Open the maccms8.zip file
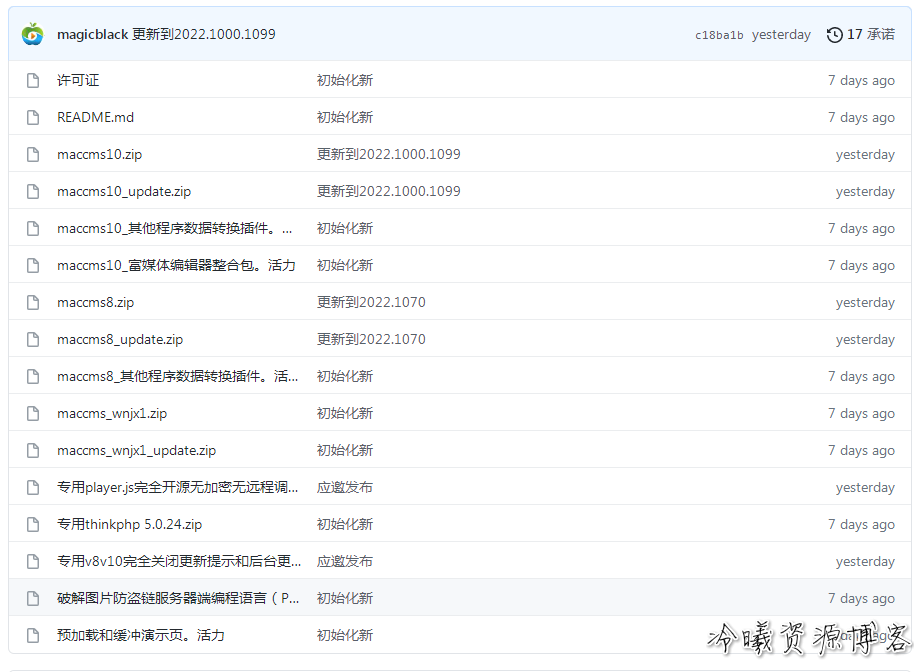Image resolution: width=914 pixels, height=672 pixels. 96,302
